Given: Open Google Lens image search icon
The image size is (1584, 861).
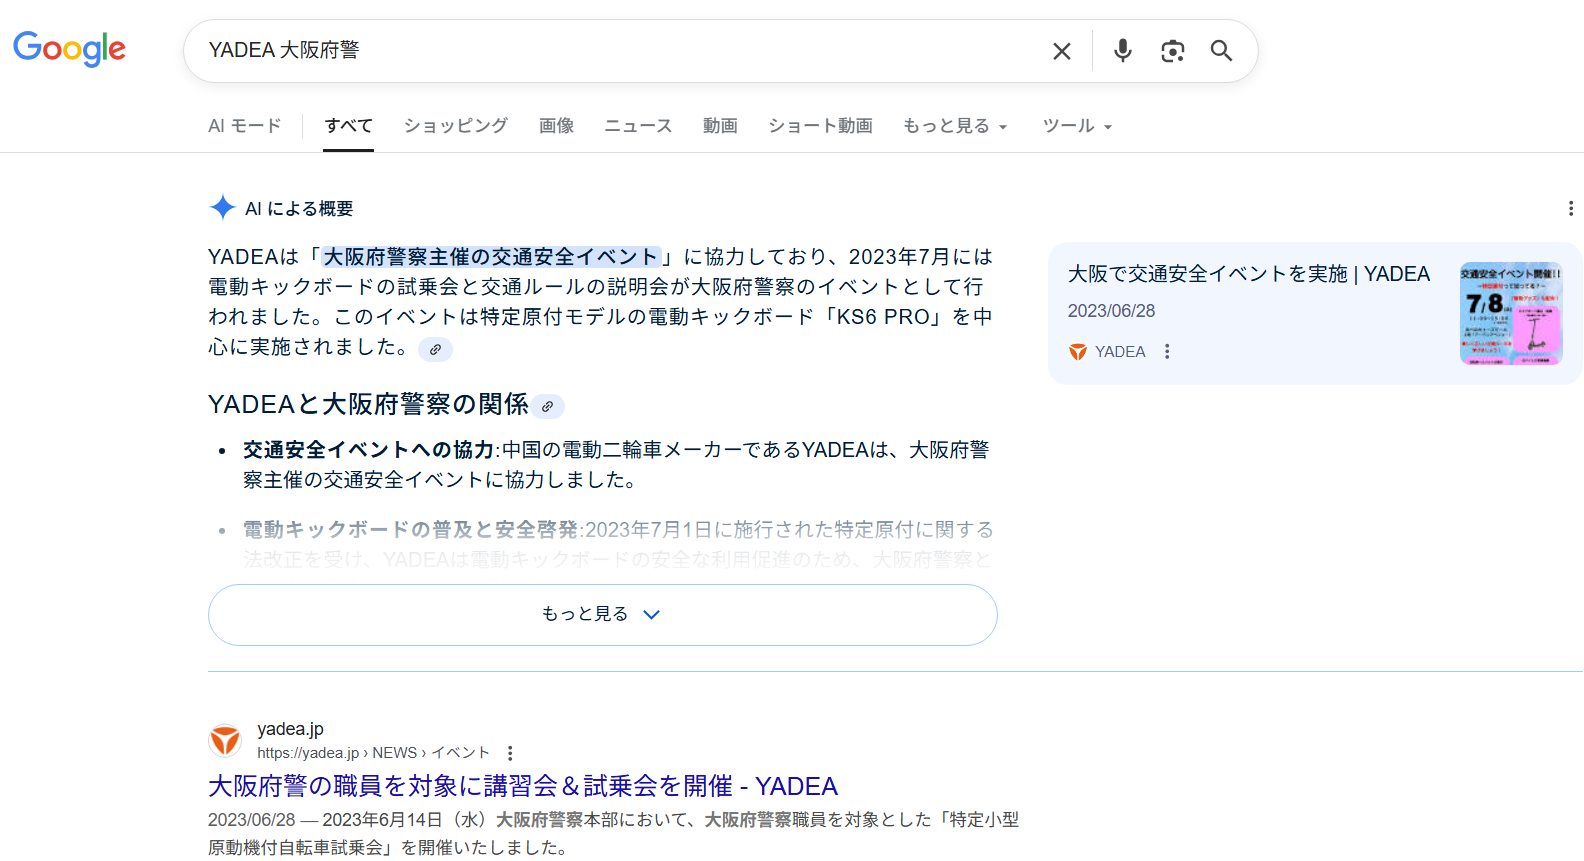Looking at the screenshot, I should point(1172,51).
